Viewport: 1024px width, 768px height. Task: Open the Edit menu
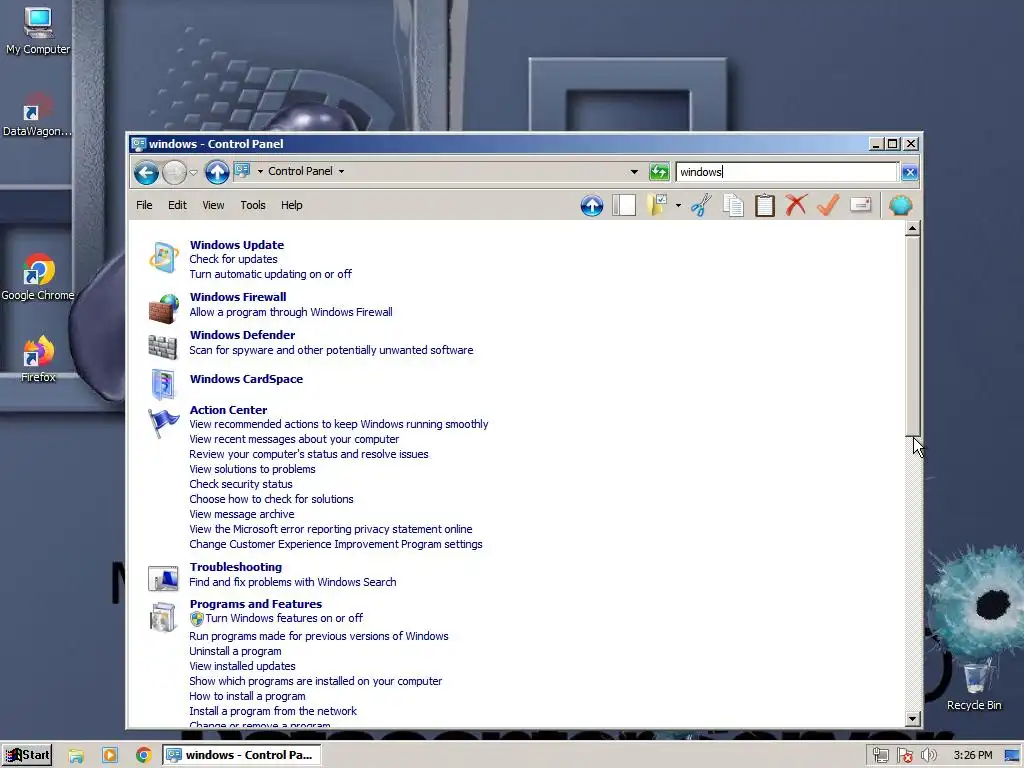177,205
